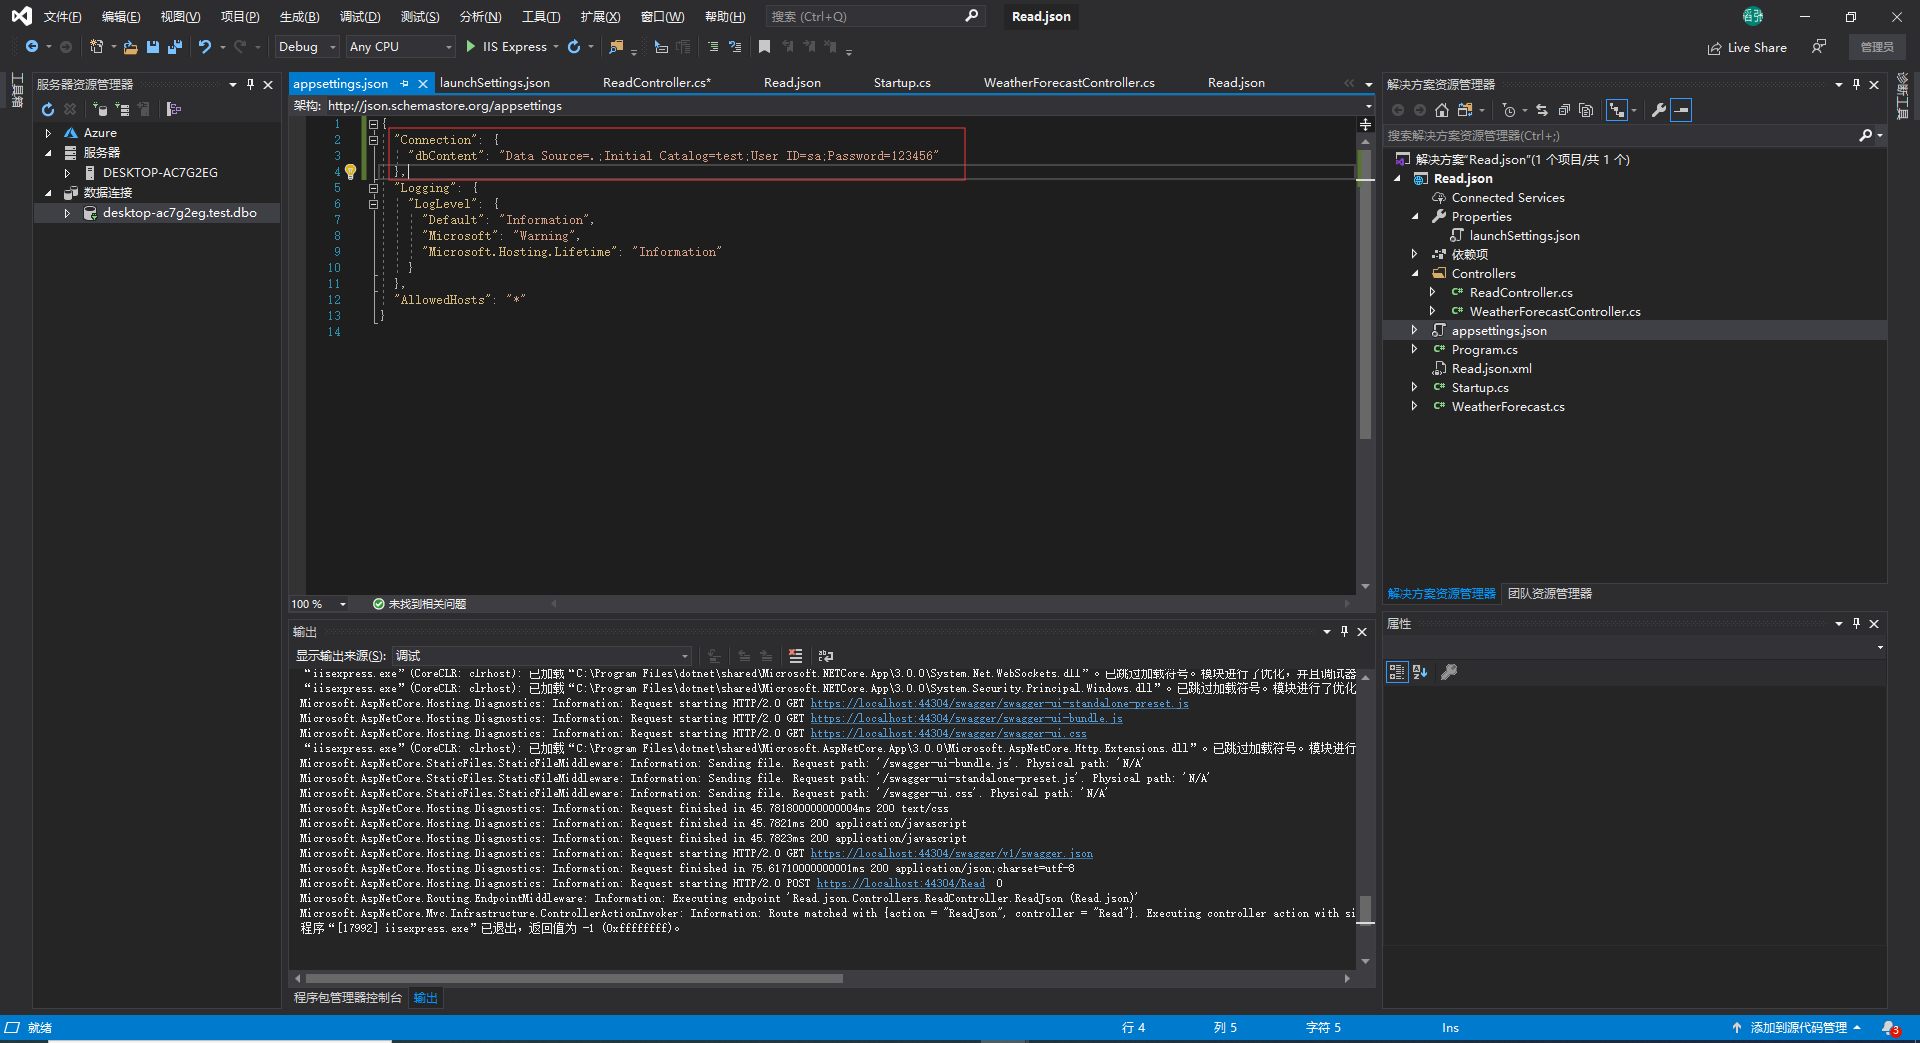Click the Solution Explorer search field

(1620, 136)
